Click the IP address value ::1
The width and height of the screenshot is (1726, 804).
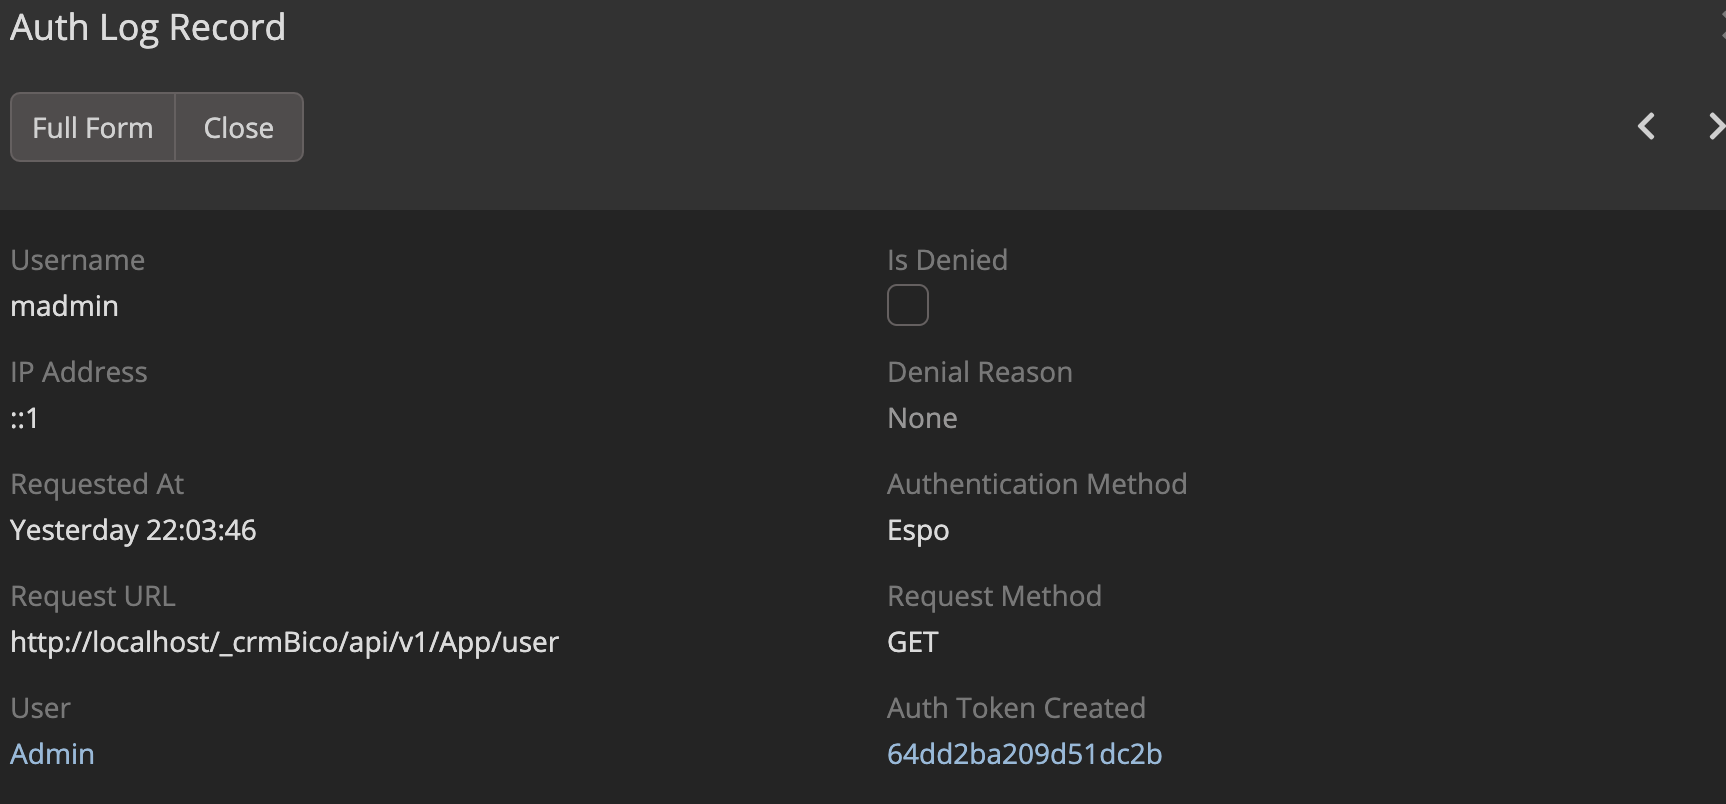(25, 417)
